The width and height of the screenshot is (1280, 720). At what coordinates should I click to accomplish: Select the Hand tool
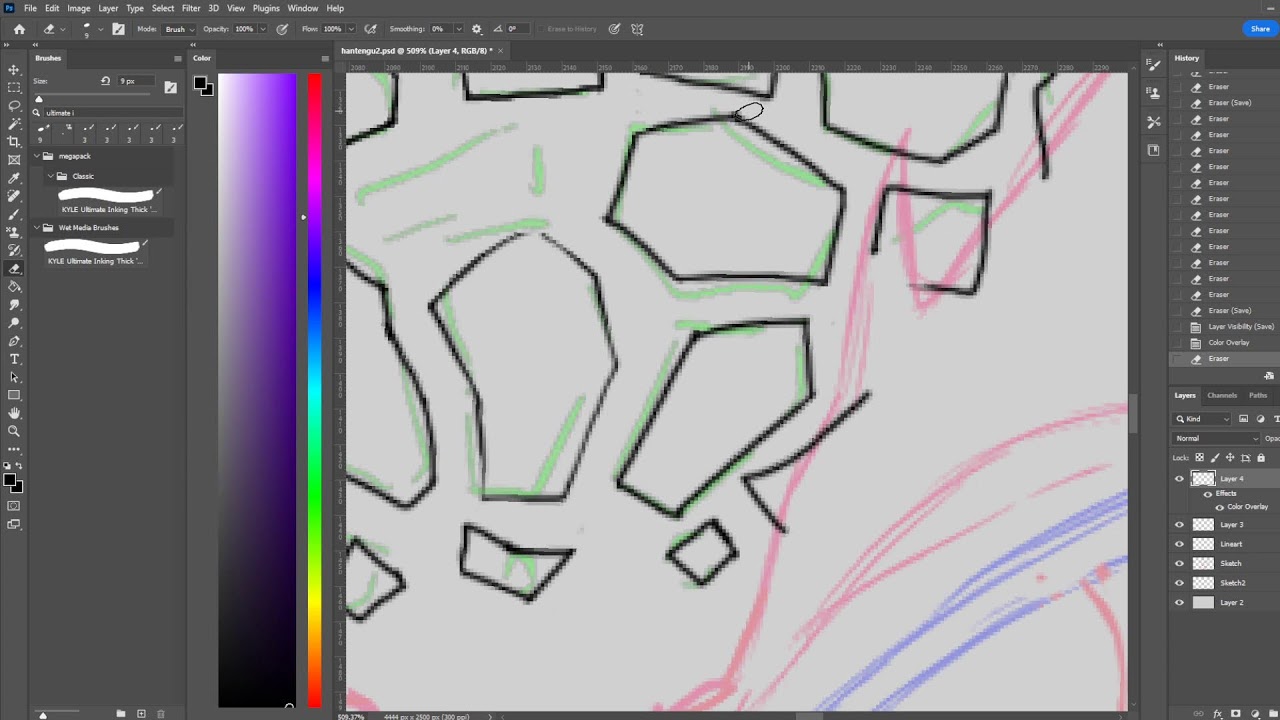pyautogui.click(x=14, y=413)
